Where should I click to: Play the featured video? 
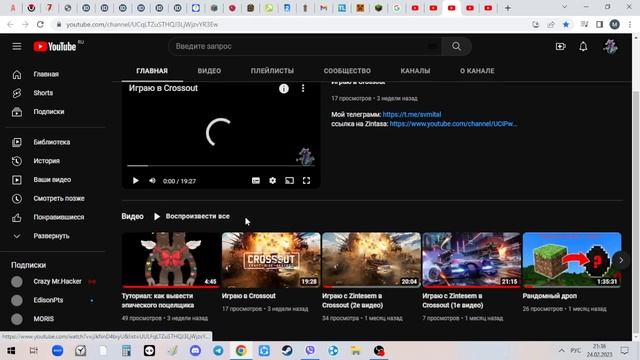(x=136, y=181)
